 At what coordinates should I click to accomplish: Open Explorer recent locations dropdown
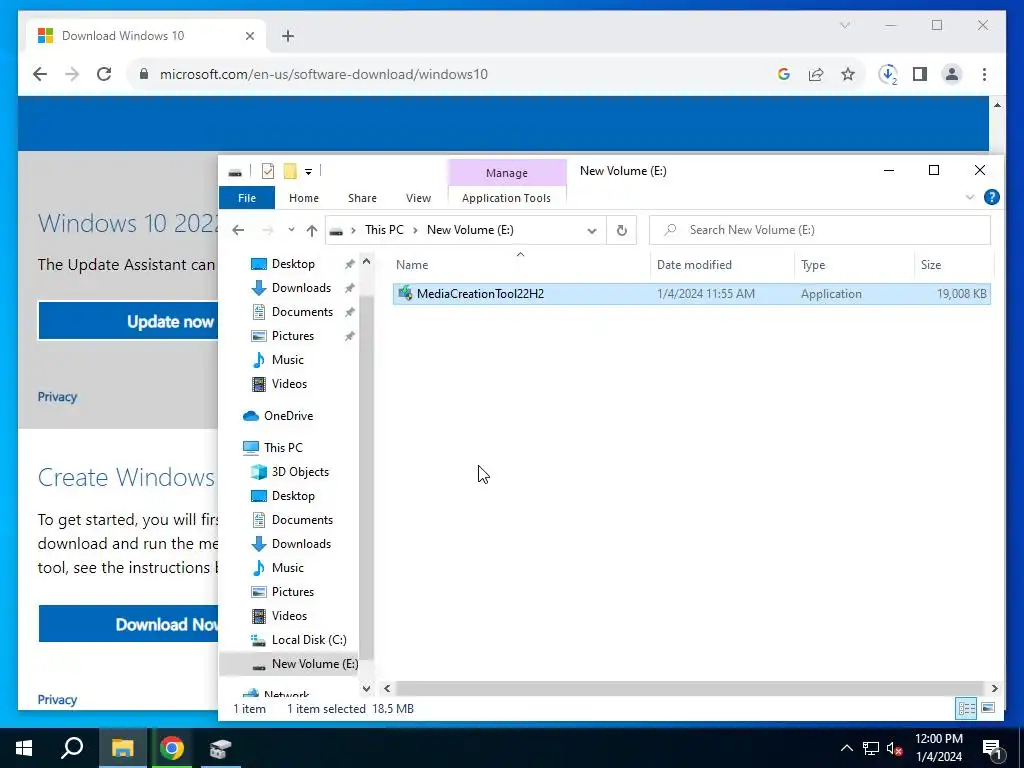(291, 230)
